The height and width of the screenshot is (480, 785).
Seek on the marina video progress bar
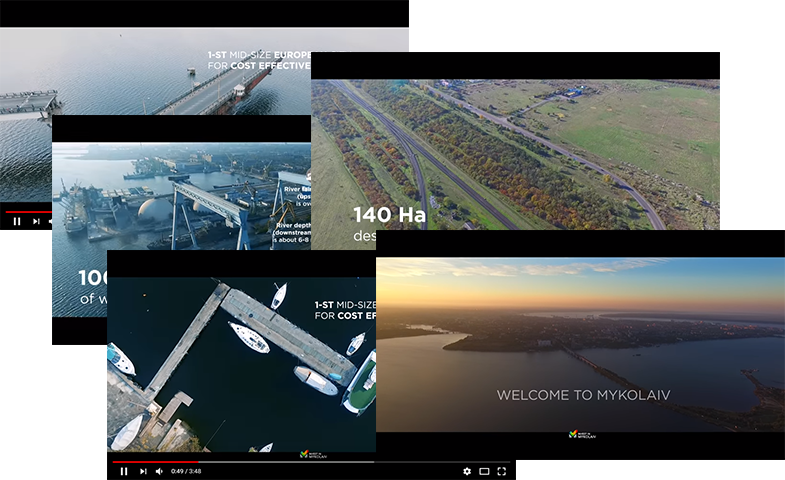(x=250, y=462)
